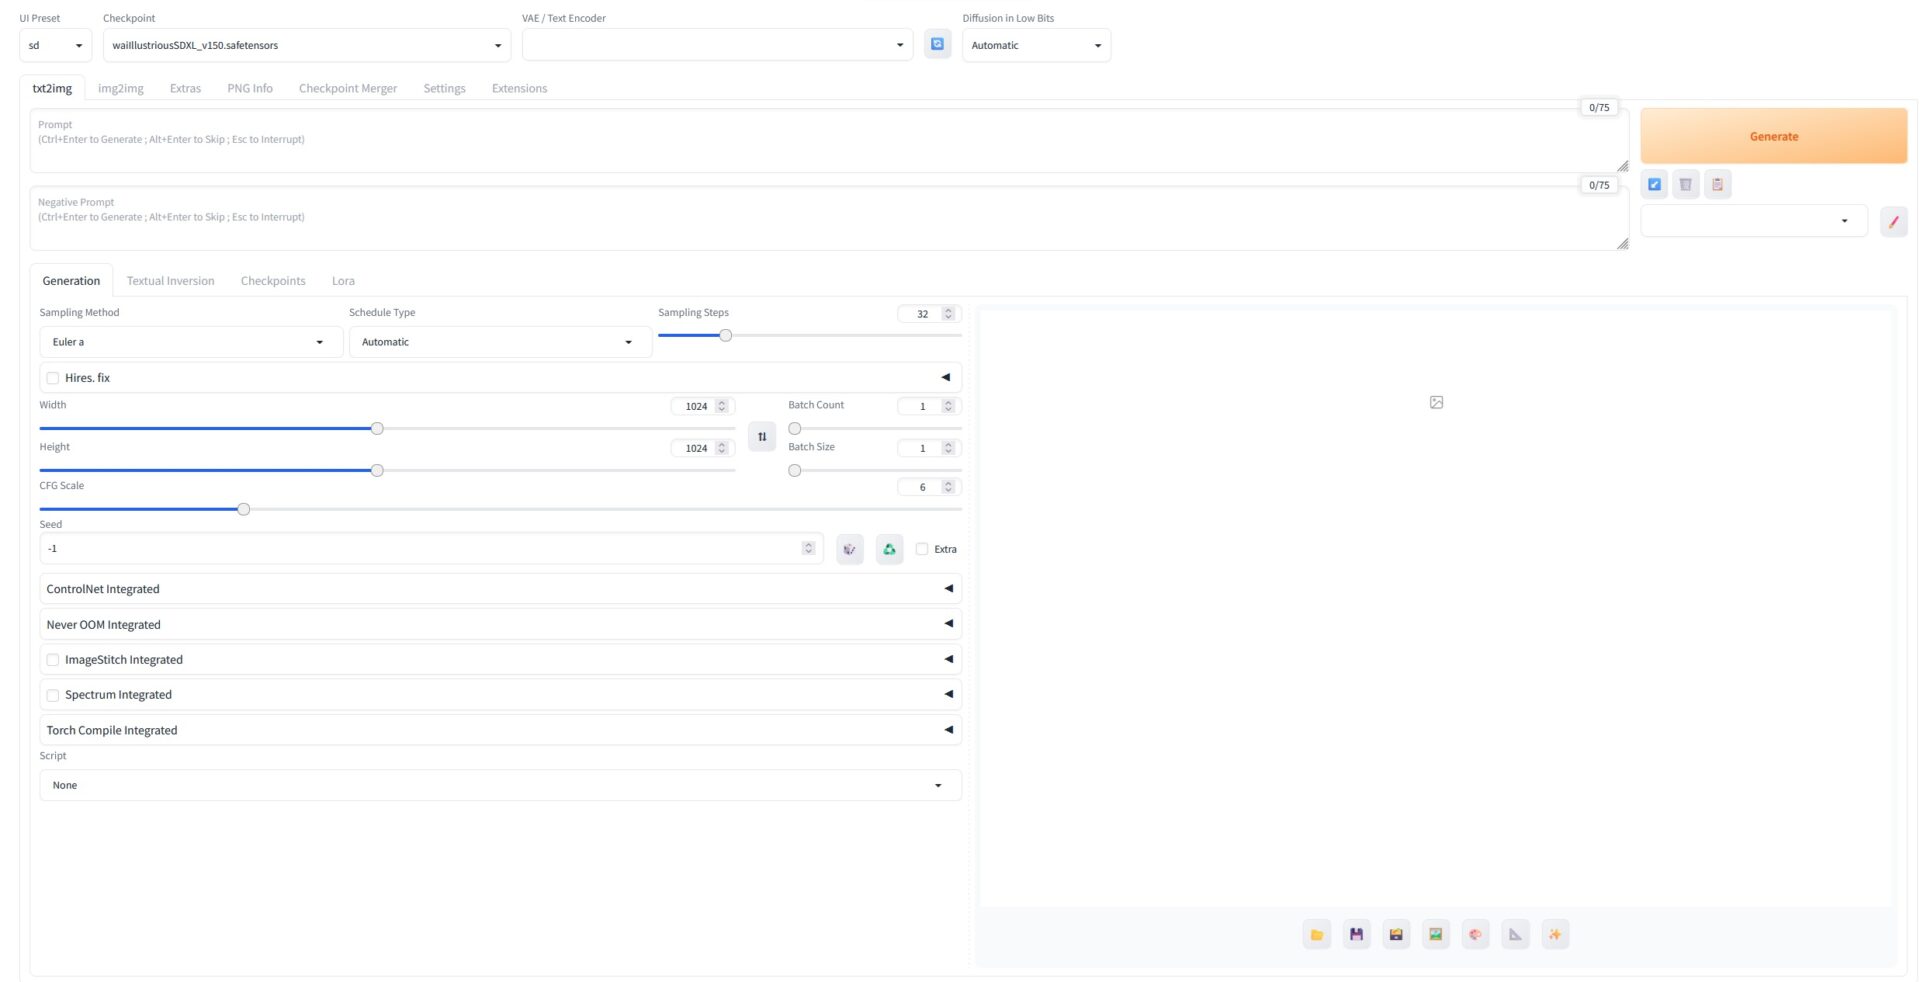Click the CFG Scale value spinner arrows
This screenshot has width=1920, height=982.
pos(949,487)
